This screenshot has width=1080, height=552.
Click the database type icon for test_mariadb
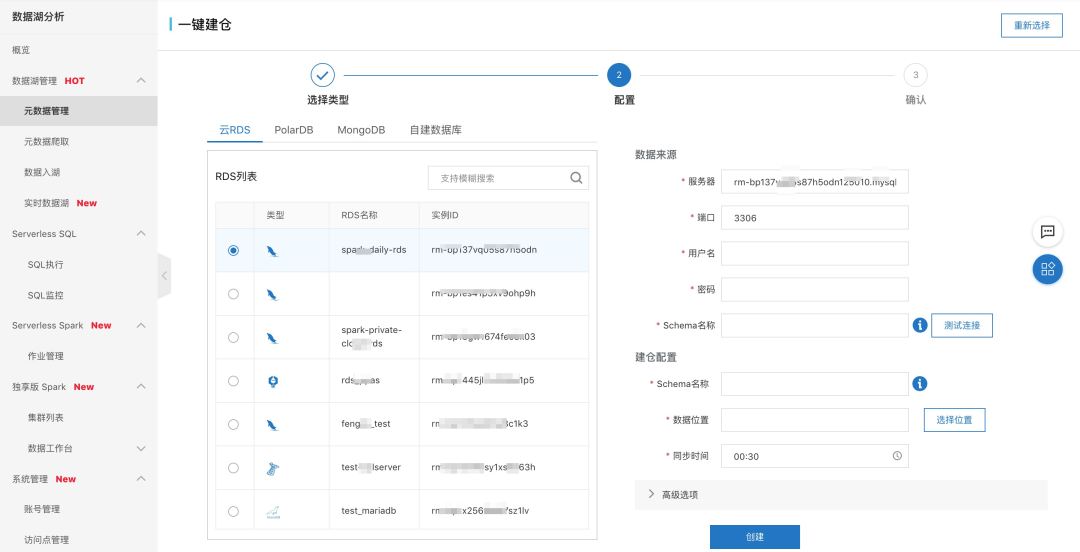(x=273, y=512)
